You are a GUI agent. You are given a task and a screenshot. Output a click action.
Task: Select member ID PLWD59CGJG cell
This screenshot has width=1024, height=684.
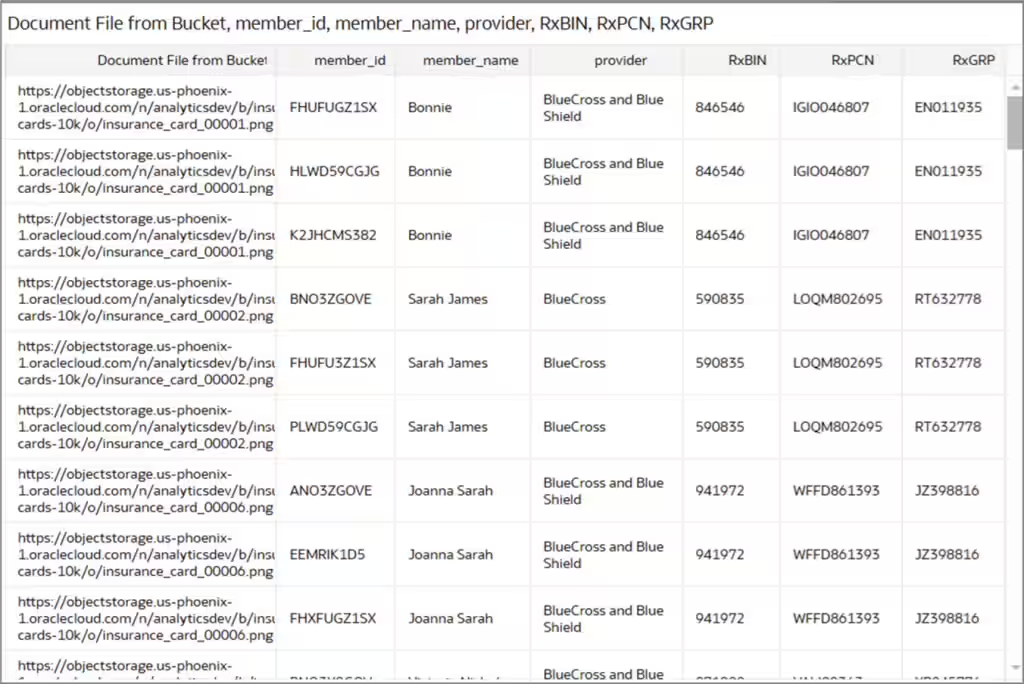click(334, 427)
